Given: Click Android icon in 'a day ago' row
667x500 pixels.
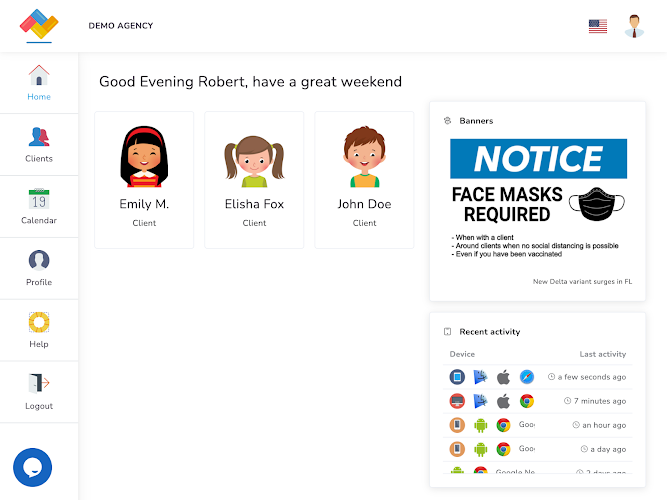Looking at the screenshot, I should (481, 449).
